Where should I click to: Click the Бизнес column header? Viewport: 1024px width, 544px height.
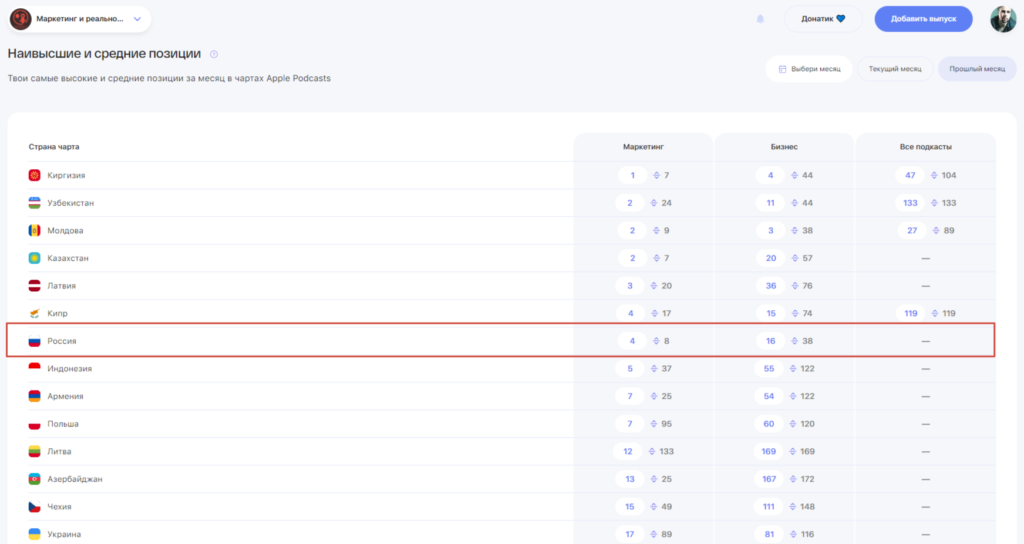click(x=784, y=147)
